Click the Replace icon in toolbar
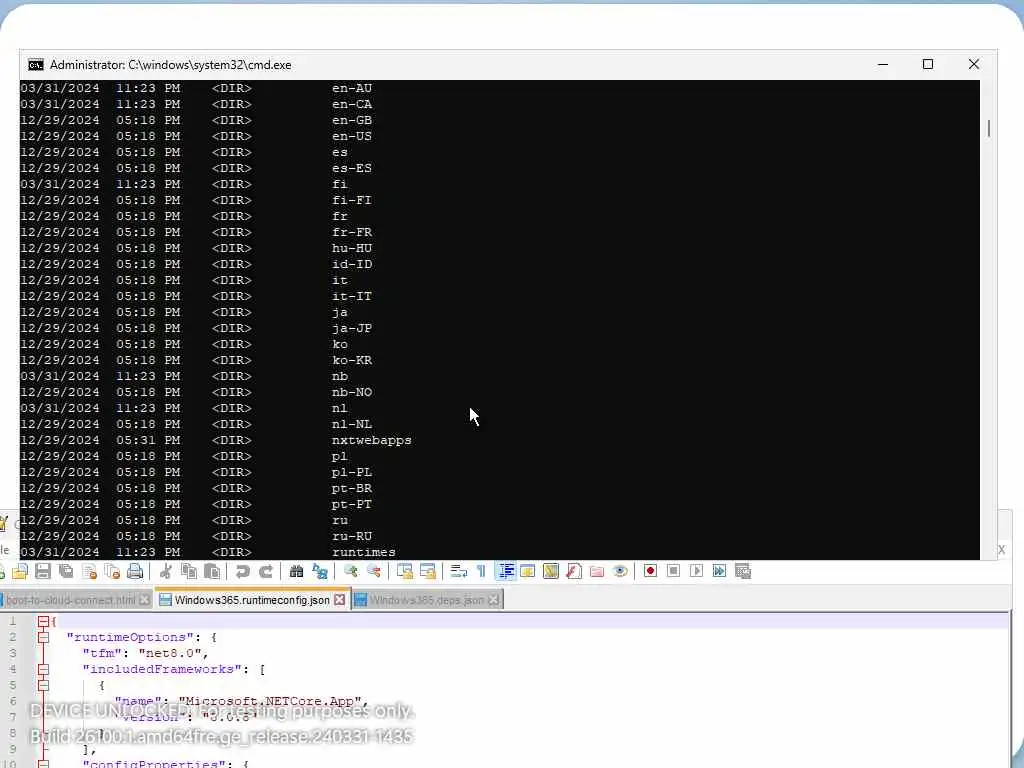The height and width of the screenshot is (768, 1024). tap(319, 572)
